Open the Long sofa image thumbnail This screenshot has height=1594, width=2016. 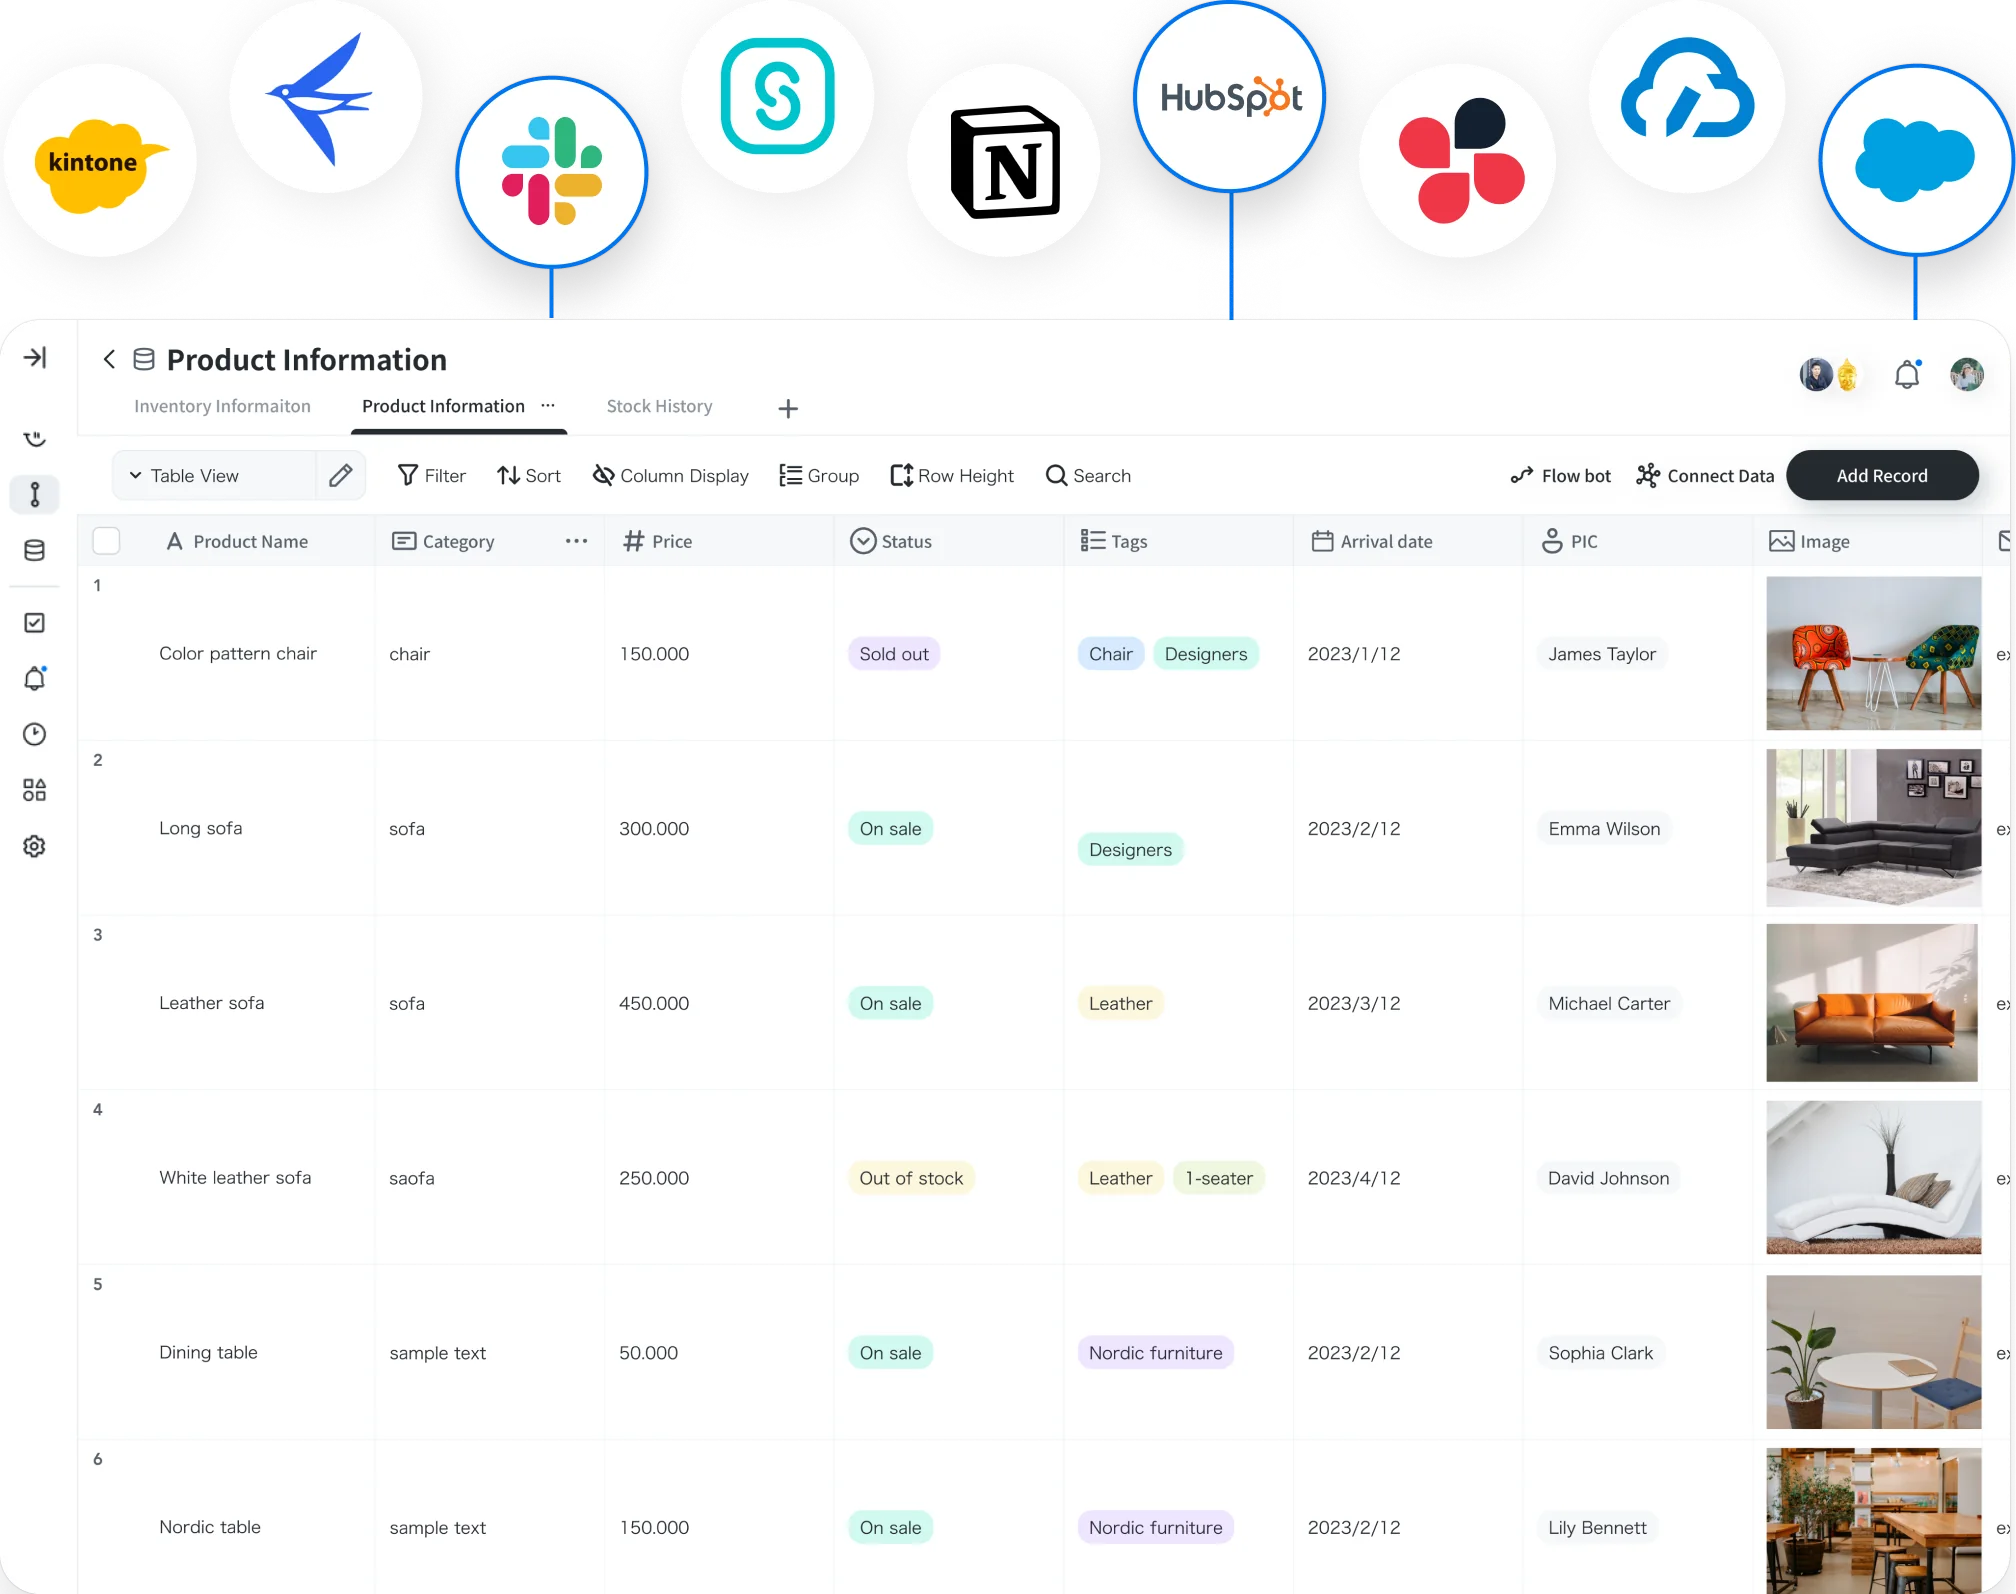tap(1873, 828)
